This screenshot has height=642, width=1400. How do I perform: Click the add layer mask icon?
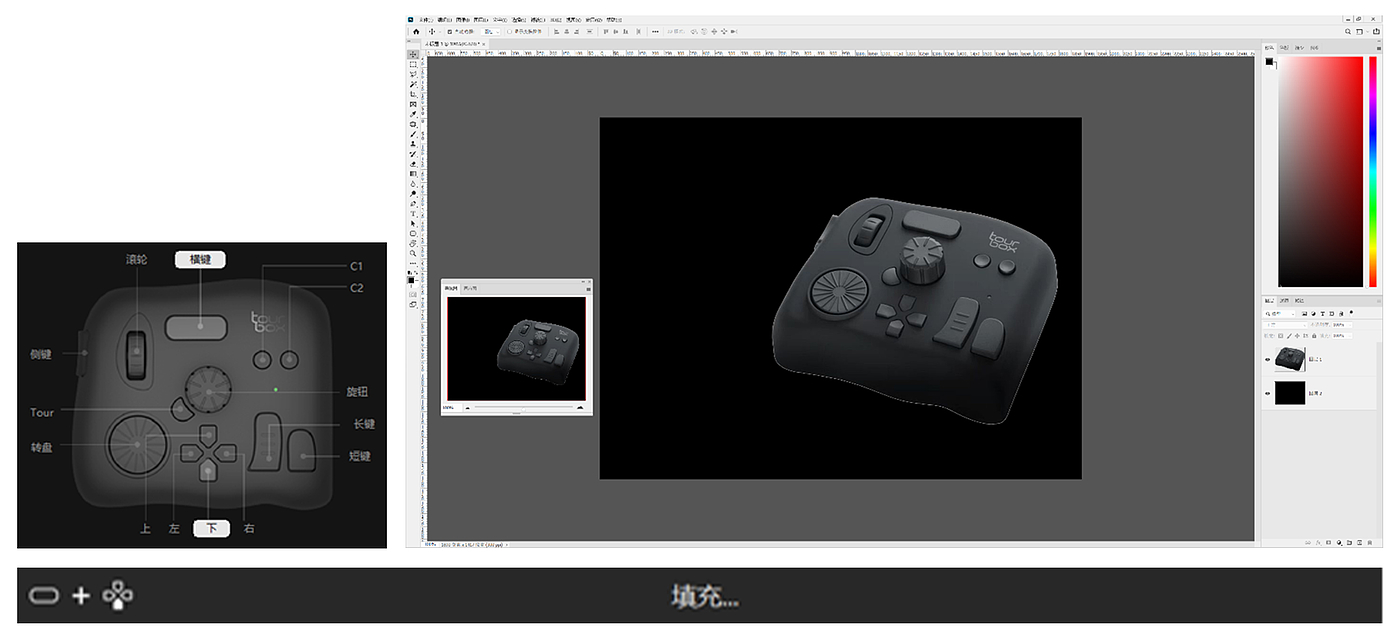click(1329, 542)
